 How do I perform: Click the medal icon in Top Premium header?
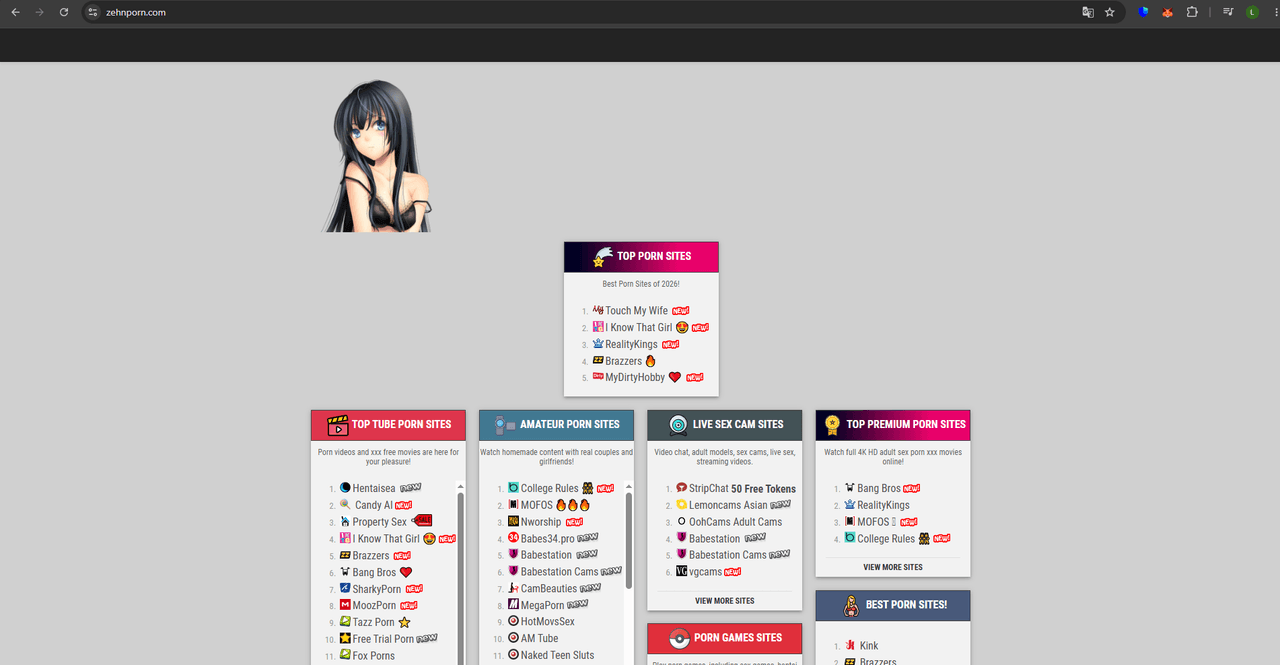click(832, 424)
